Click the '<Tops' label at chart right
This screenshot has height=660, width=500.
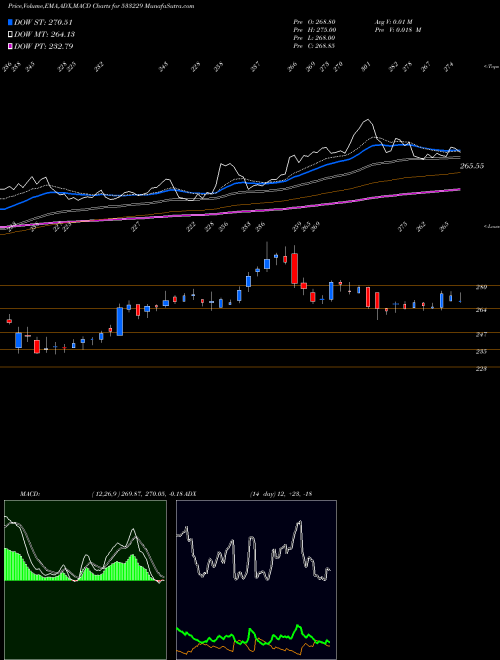492,66
